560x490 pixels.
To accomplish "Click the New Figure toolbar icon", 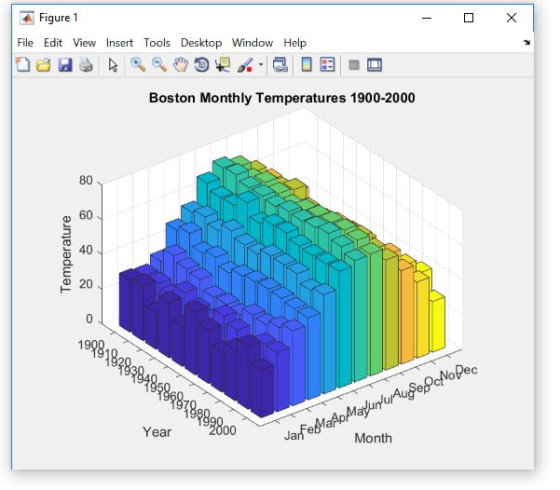I will click(23, 65).
